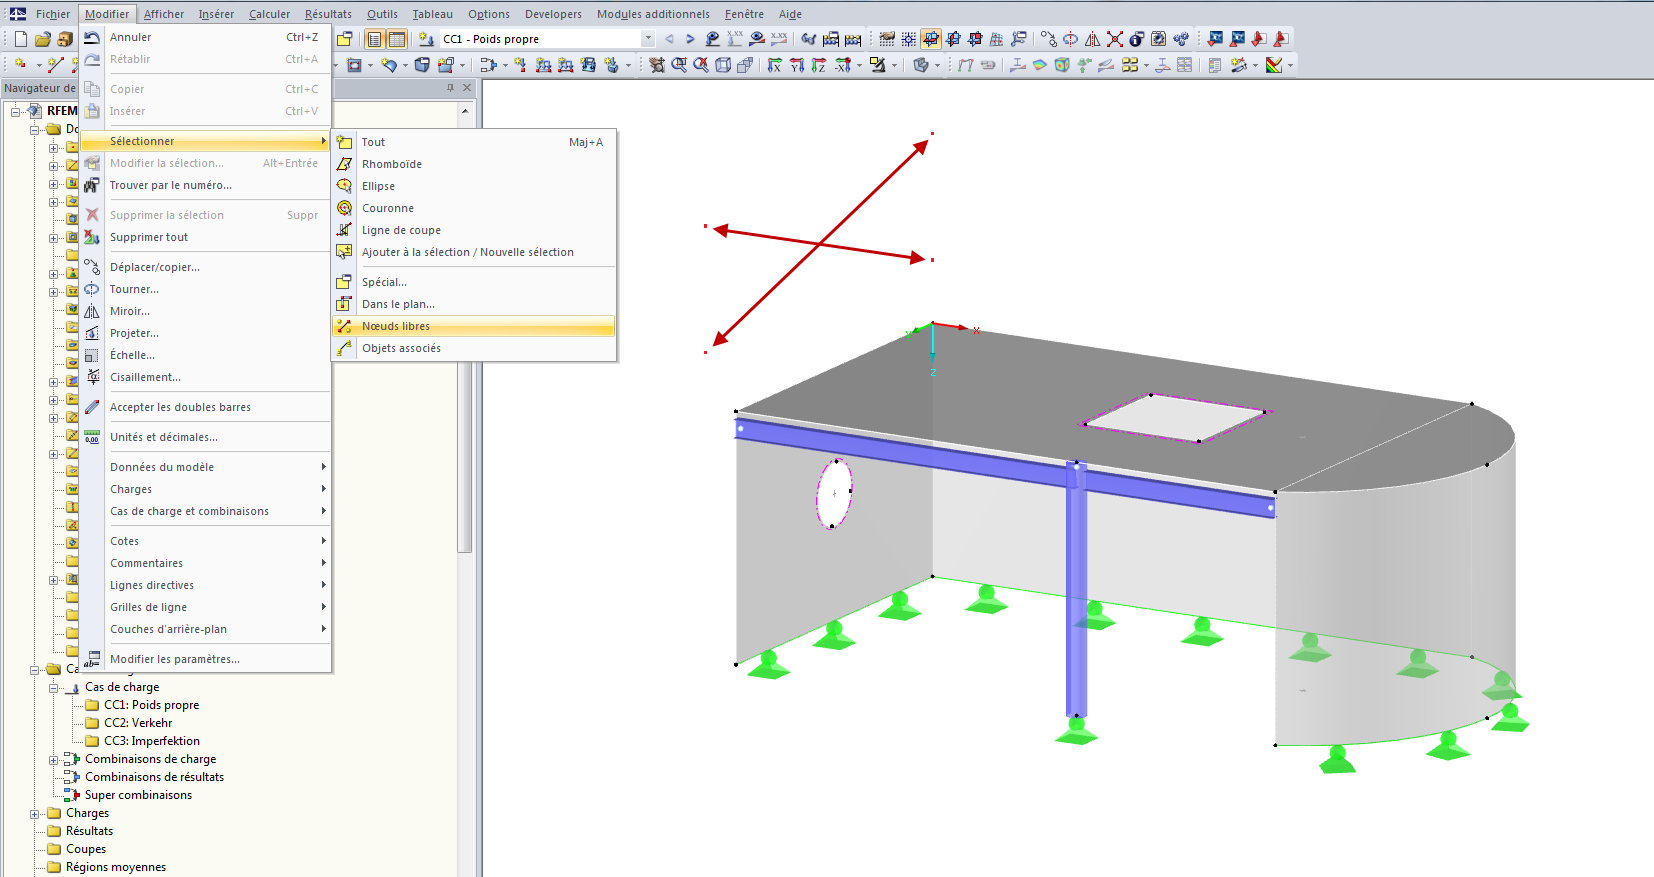Go to next load case arrow
1654x877 pixels.
690,39
